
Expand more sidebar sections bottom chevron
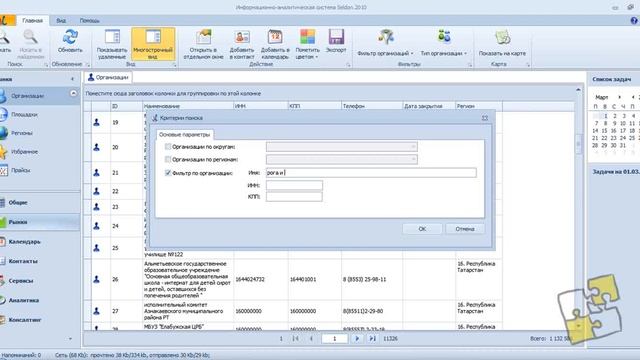[x=70, y=339]
